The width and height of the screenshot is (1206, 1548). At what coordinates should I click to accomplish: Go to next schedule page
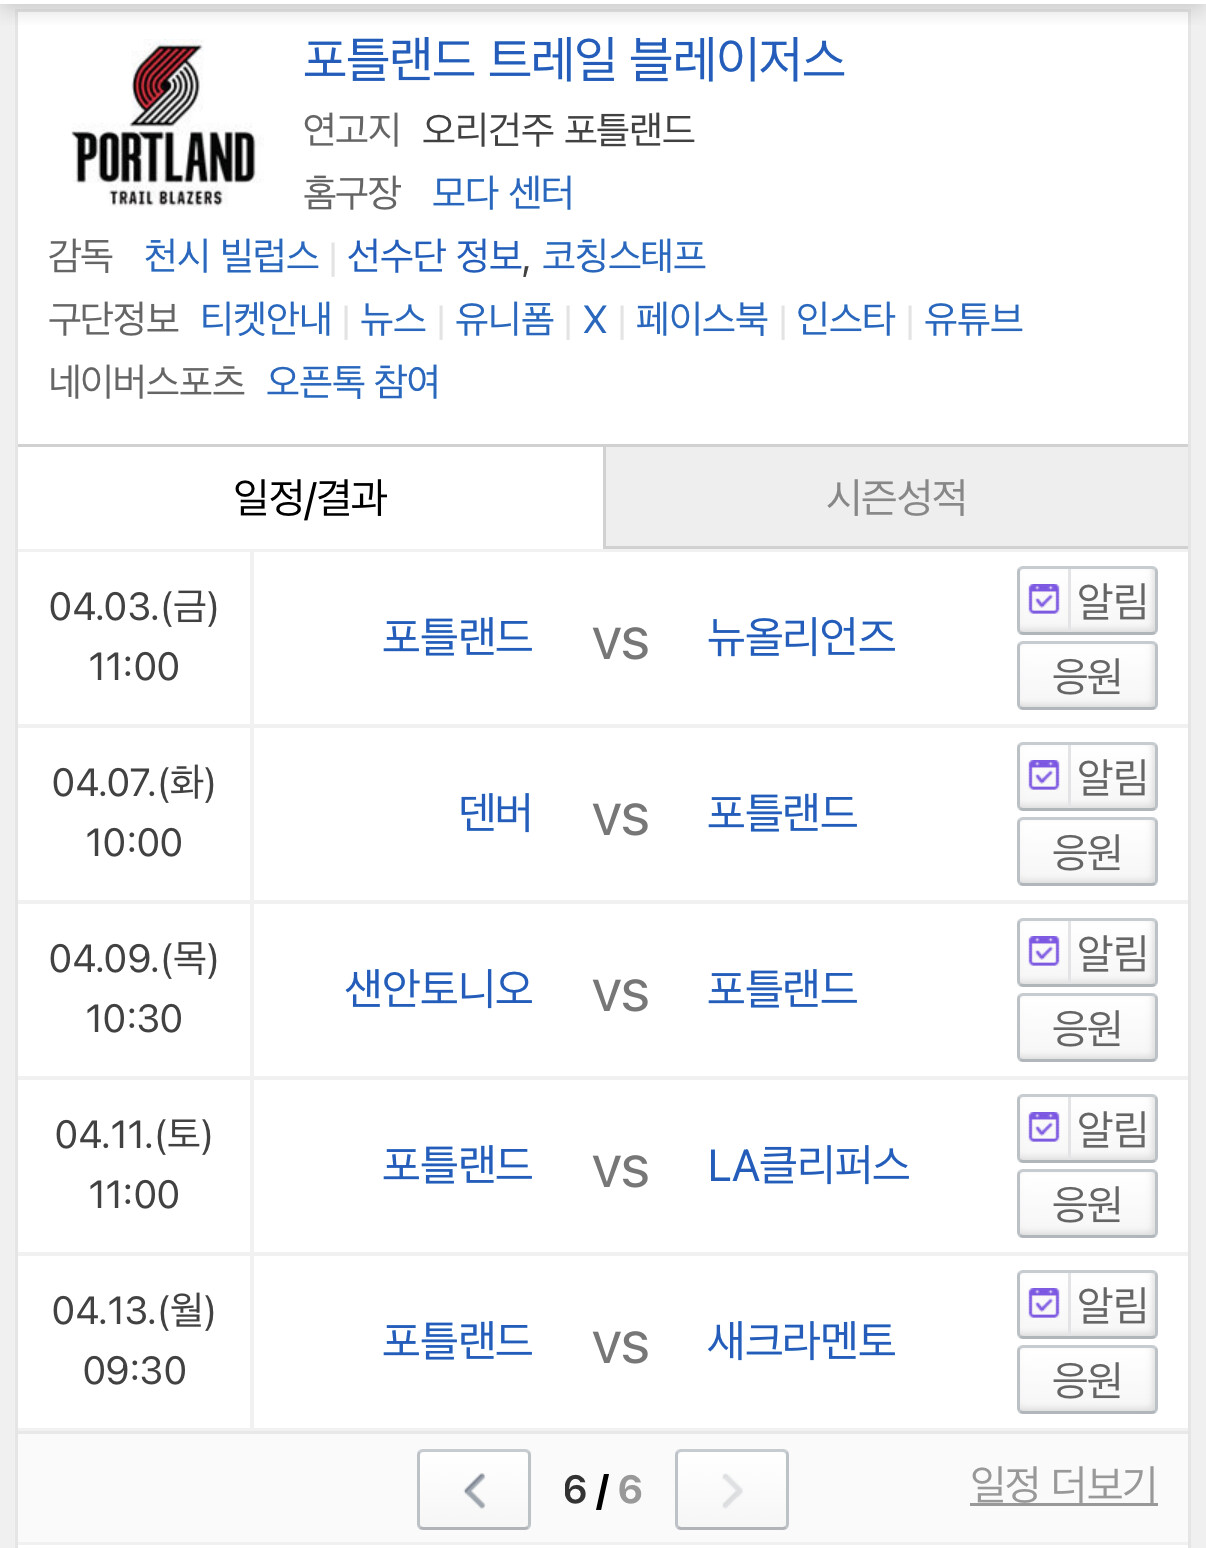(731, 1490)
